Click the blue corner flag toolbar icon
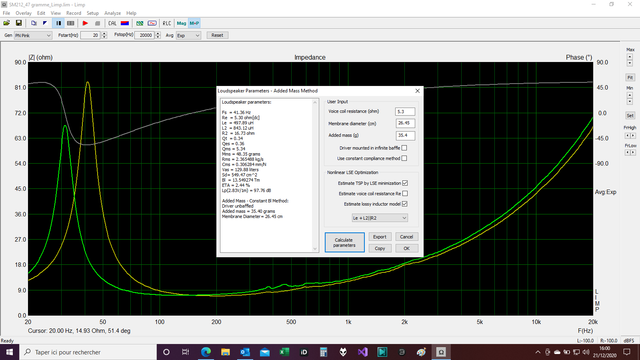640x360 pixels. (x=45, y=23)
